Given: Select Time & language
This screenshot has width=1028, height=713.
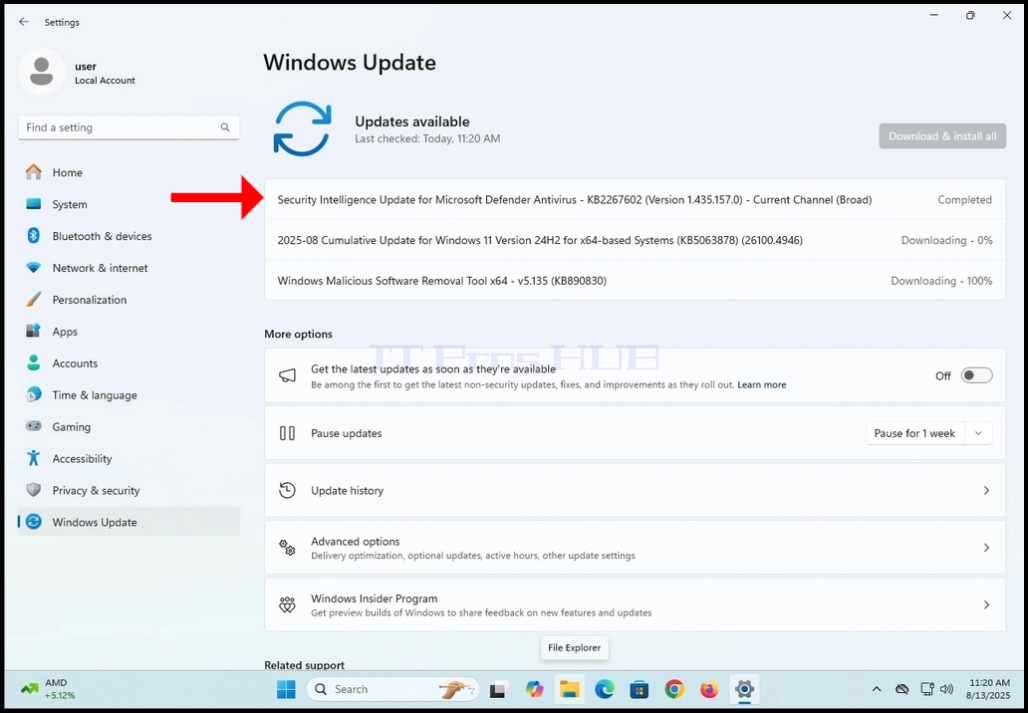Looking at the screenshot, I should point(129,395).
